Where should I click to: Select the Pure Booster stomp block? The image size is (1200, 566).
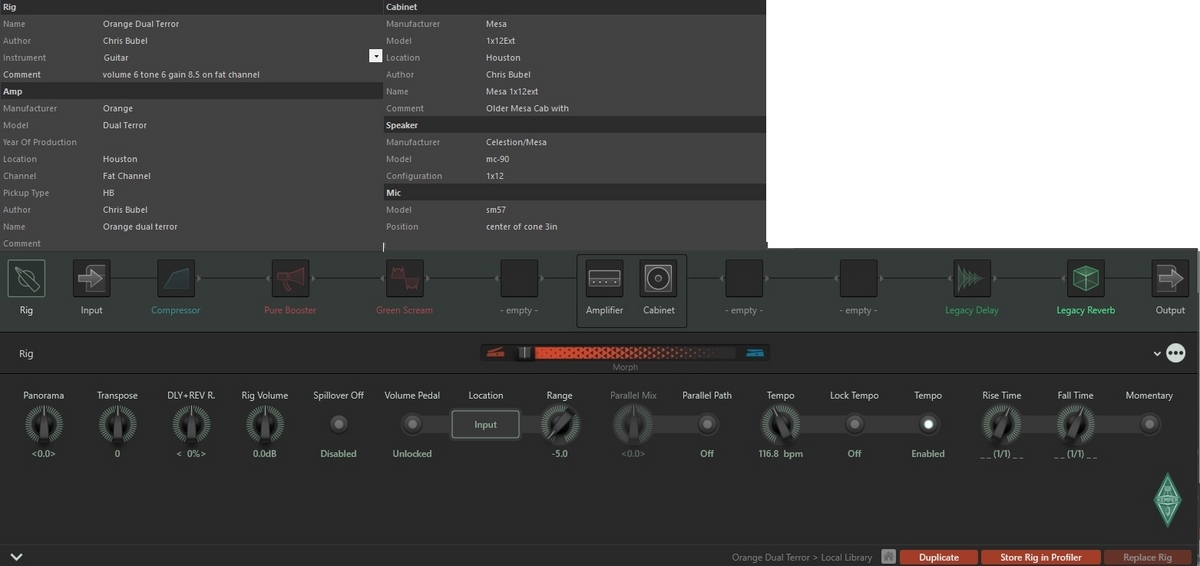point(290,278)
